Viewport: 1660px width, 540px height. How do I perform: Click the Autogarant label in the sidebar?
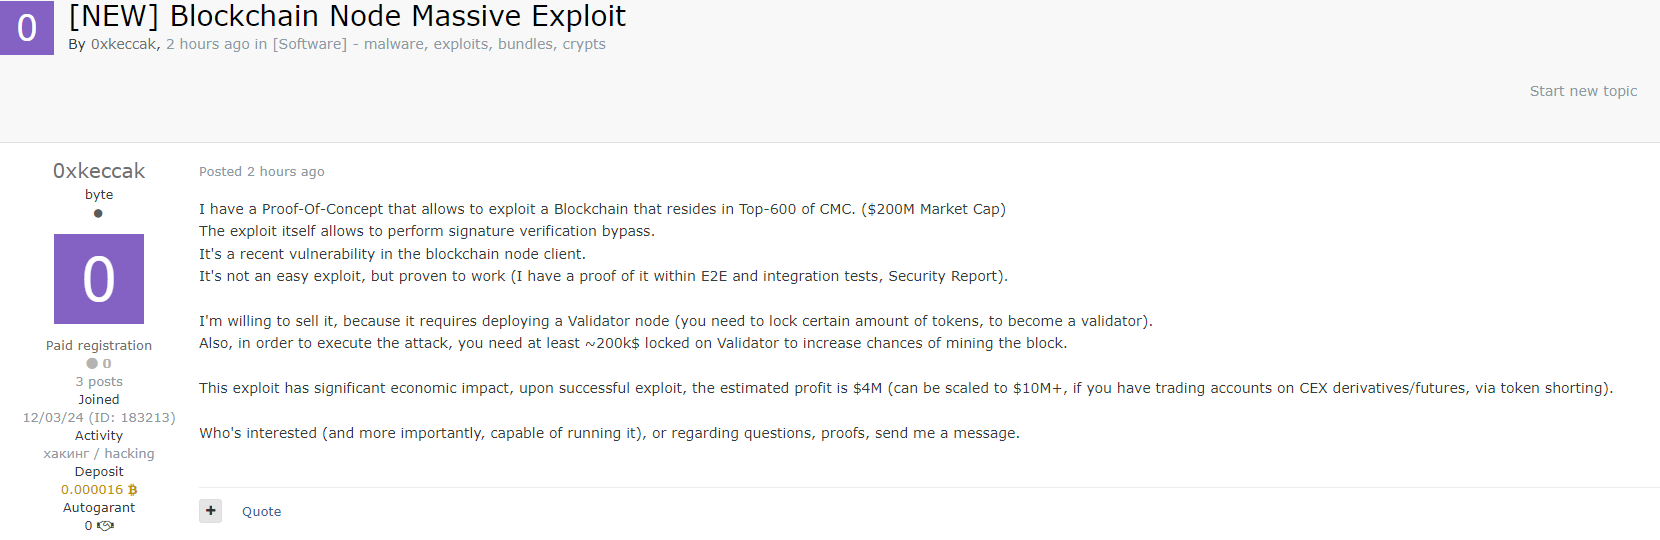(x=99, y=508)
